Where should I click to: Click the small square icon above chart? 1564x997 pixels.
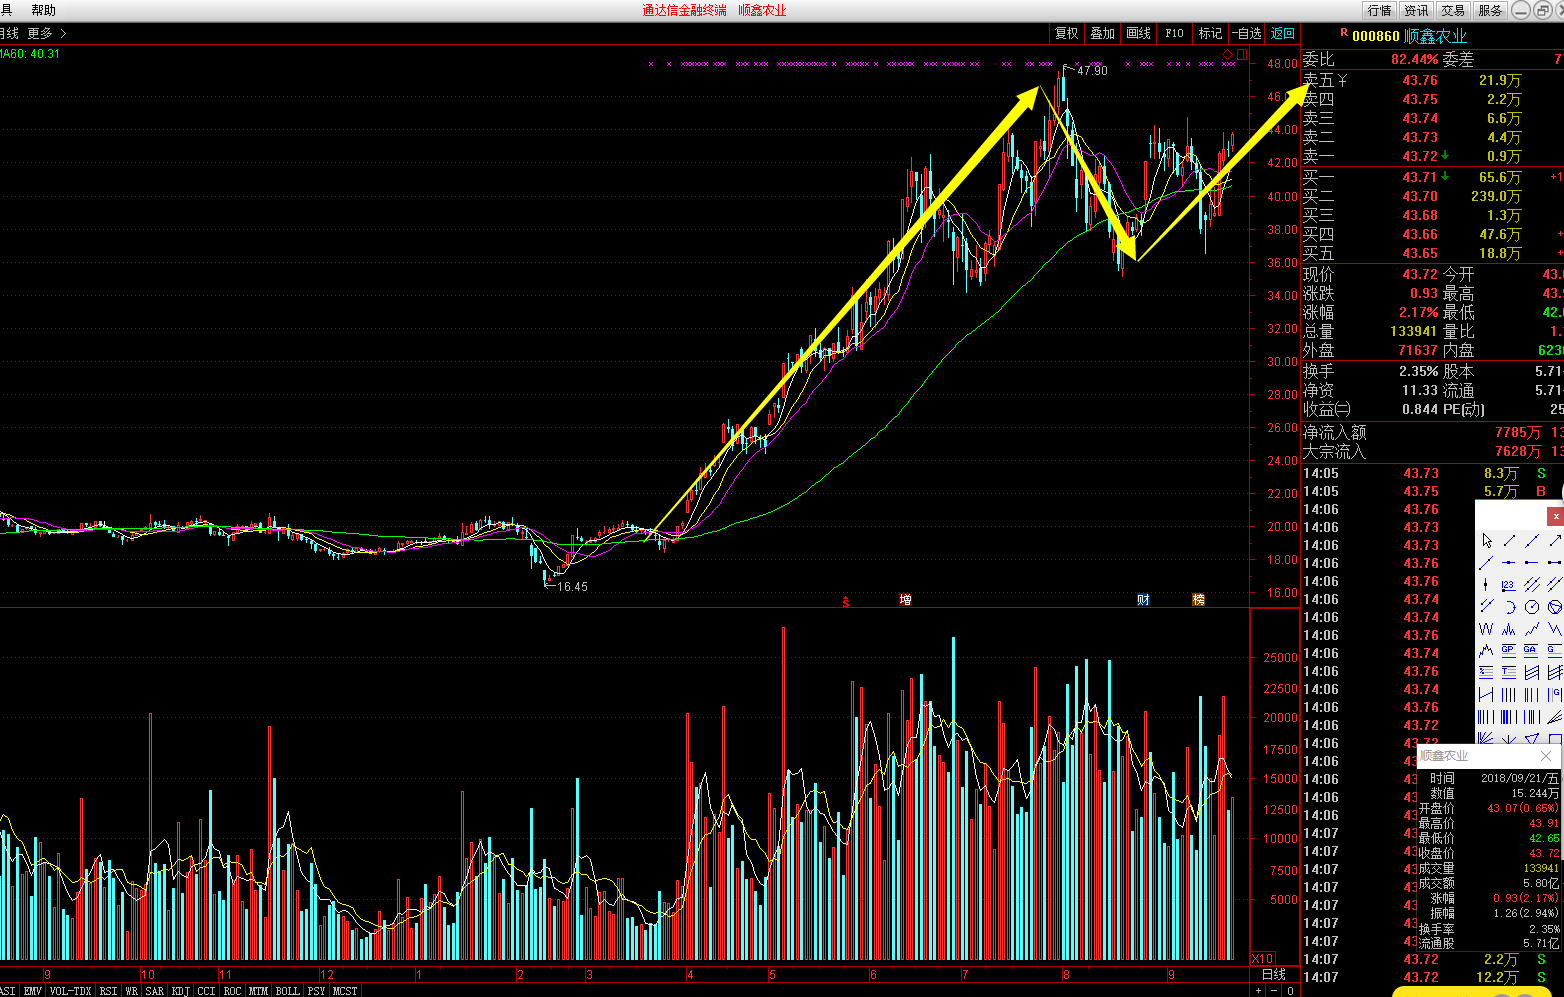click(1242, 53)
